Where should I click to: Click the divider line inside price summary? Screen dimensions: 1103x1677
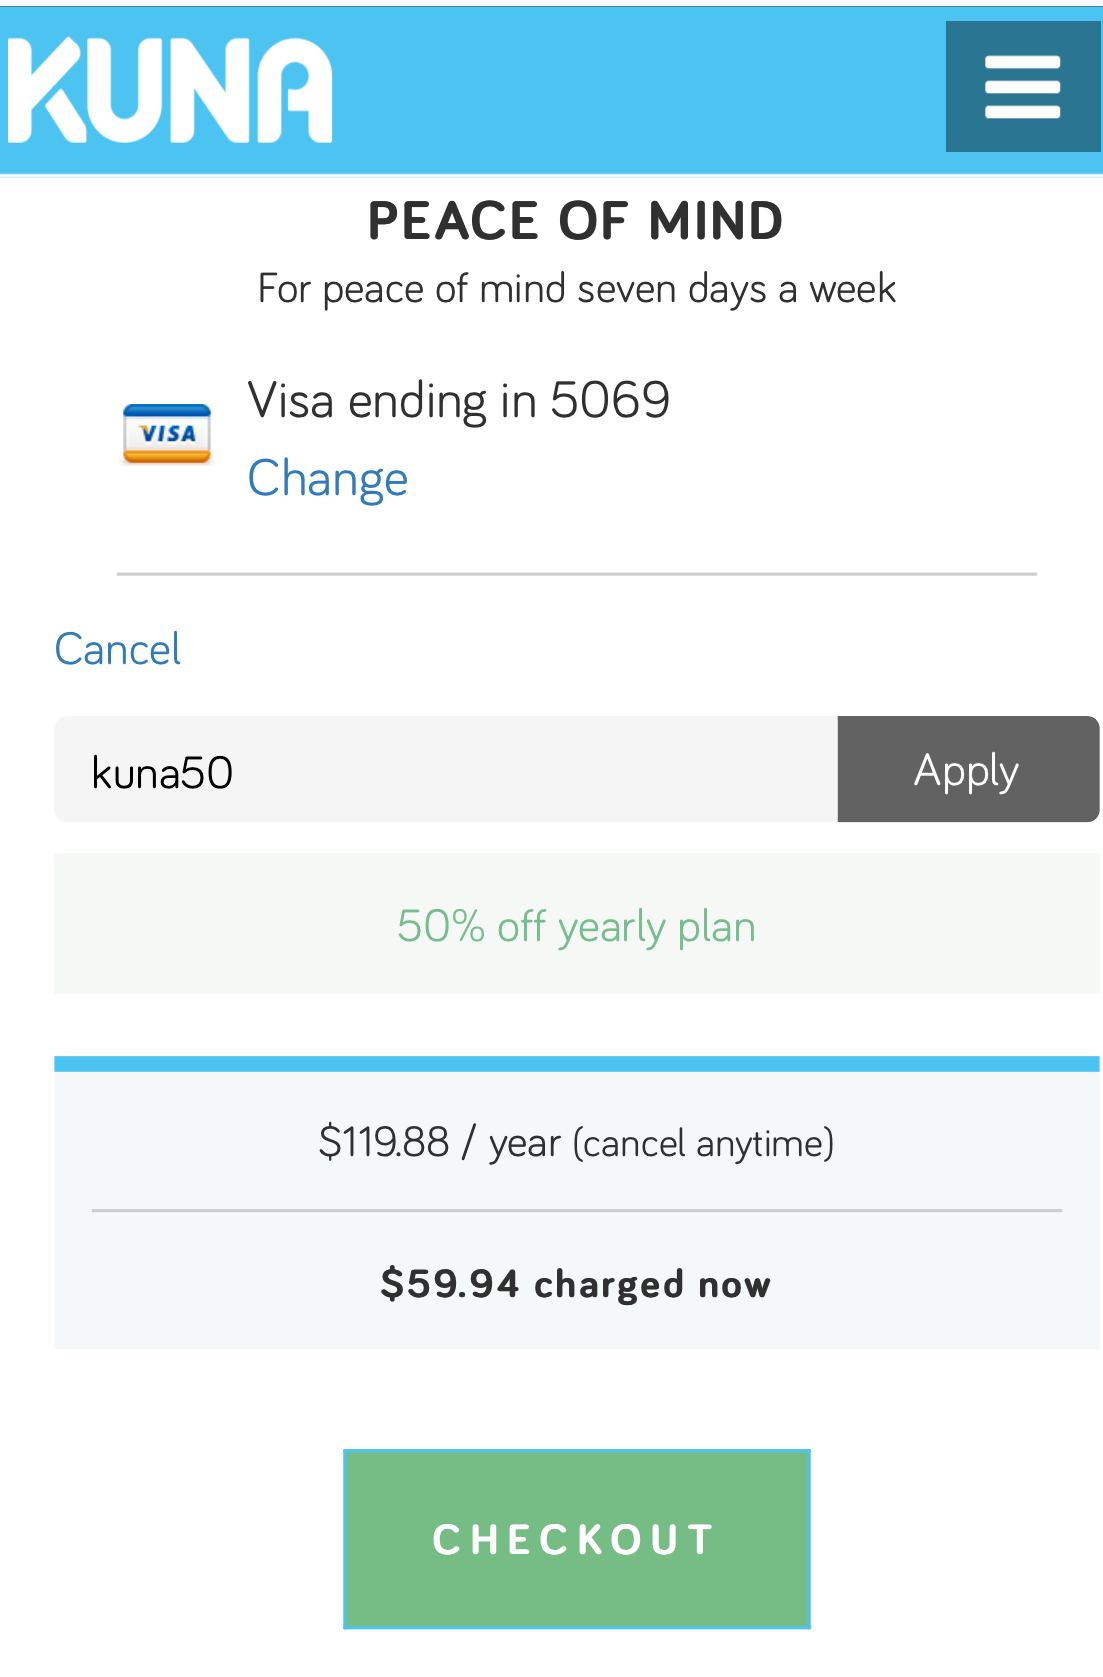tap(576, 1210)
